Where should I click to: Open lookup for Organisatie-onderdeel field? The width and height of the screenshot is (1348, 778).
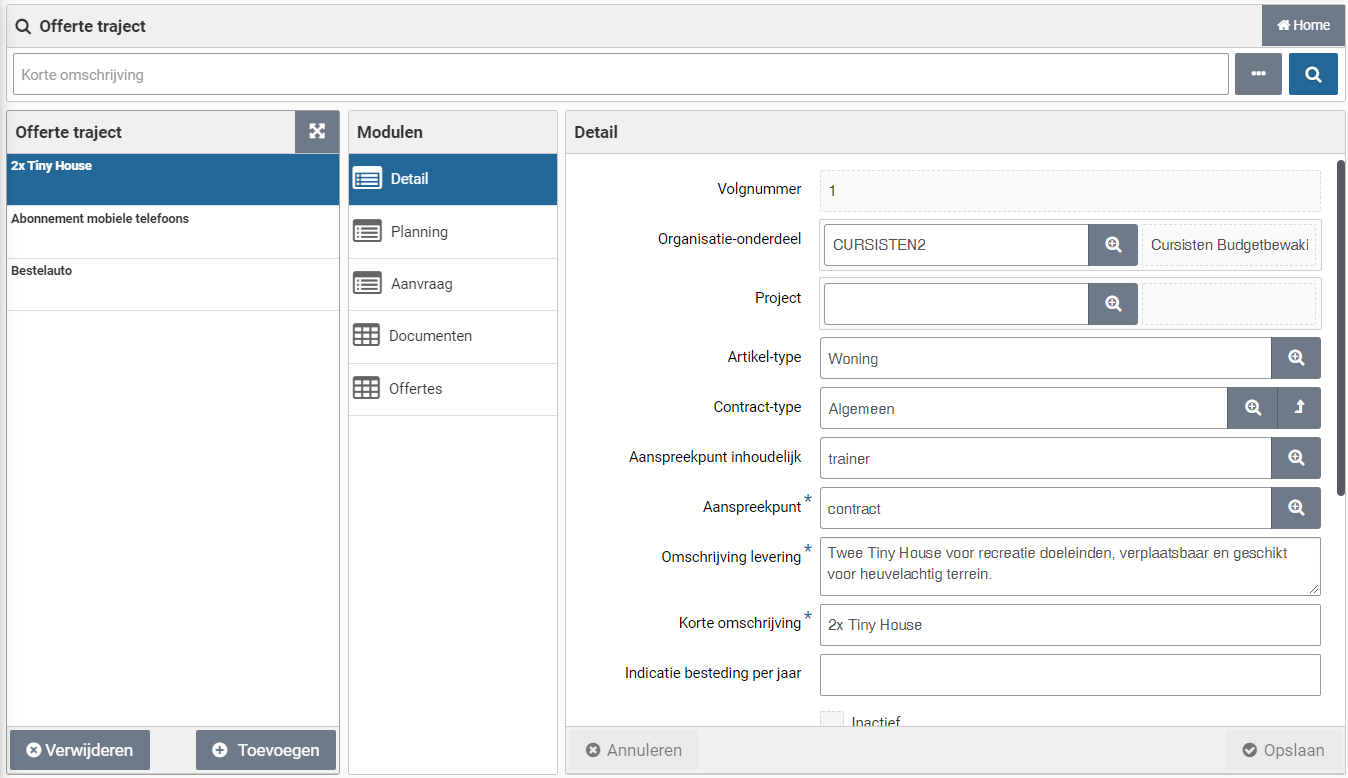pyautogui.click(x=1112, y=245)
